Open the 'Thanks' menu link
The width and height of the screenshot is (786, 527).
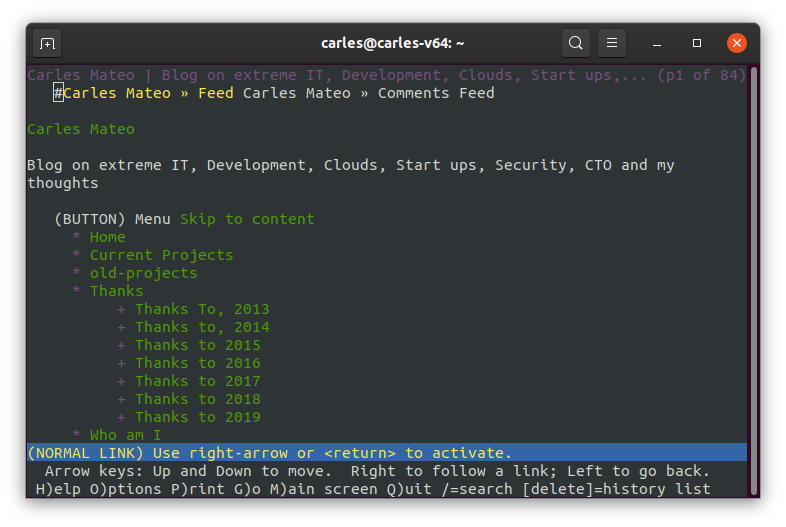116,291
